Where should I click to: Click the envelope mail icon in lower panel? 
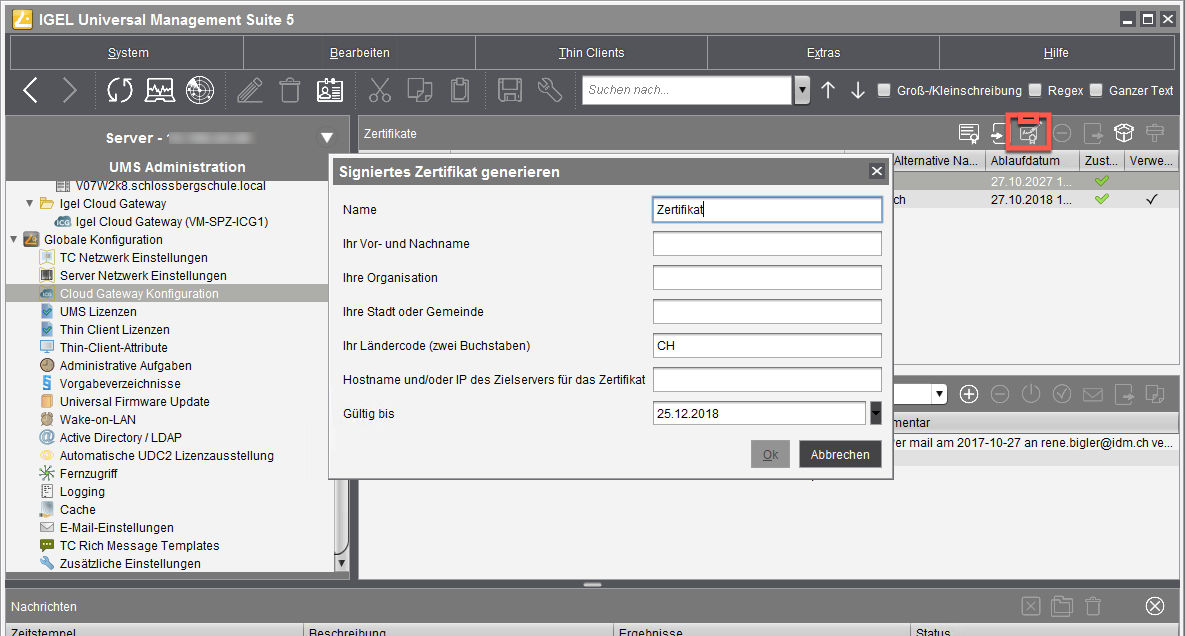pos(1093,393)
